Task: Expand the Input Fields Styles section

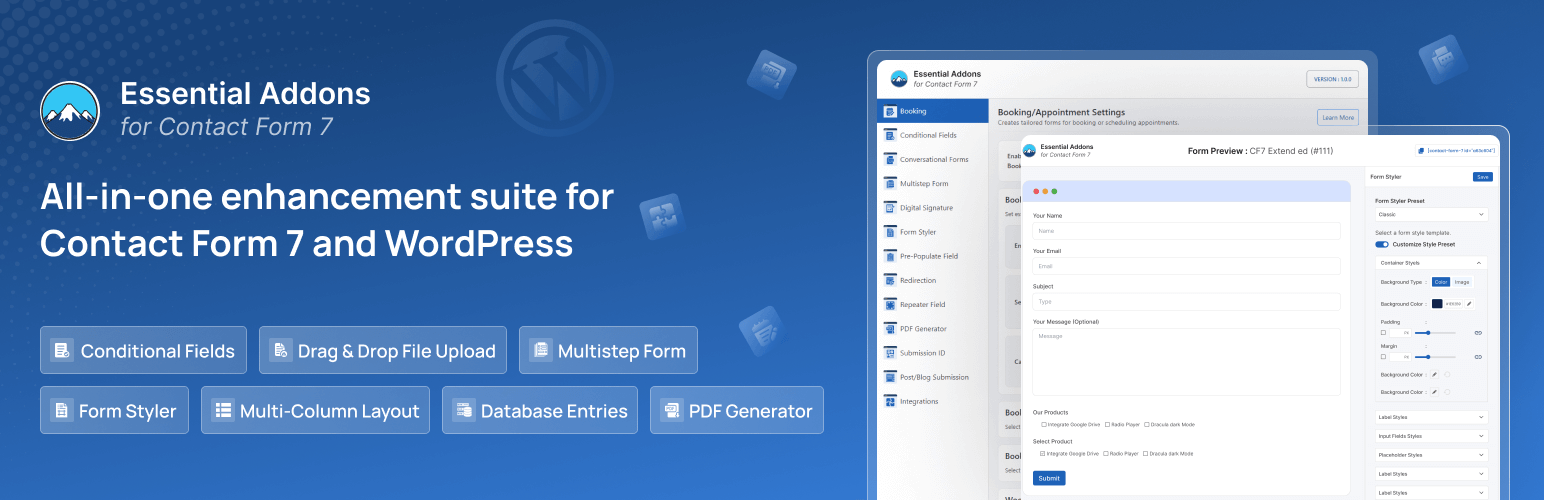Action: pos(1431,436)
